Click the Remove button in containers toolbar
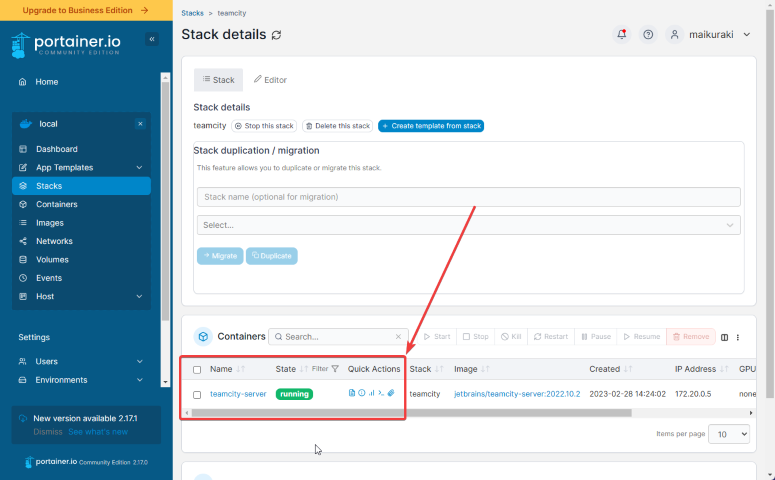This screenshot has height=480, width=775. point(691,337)
